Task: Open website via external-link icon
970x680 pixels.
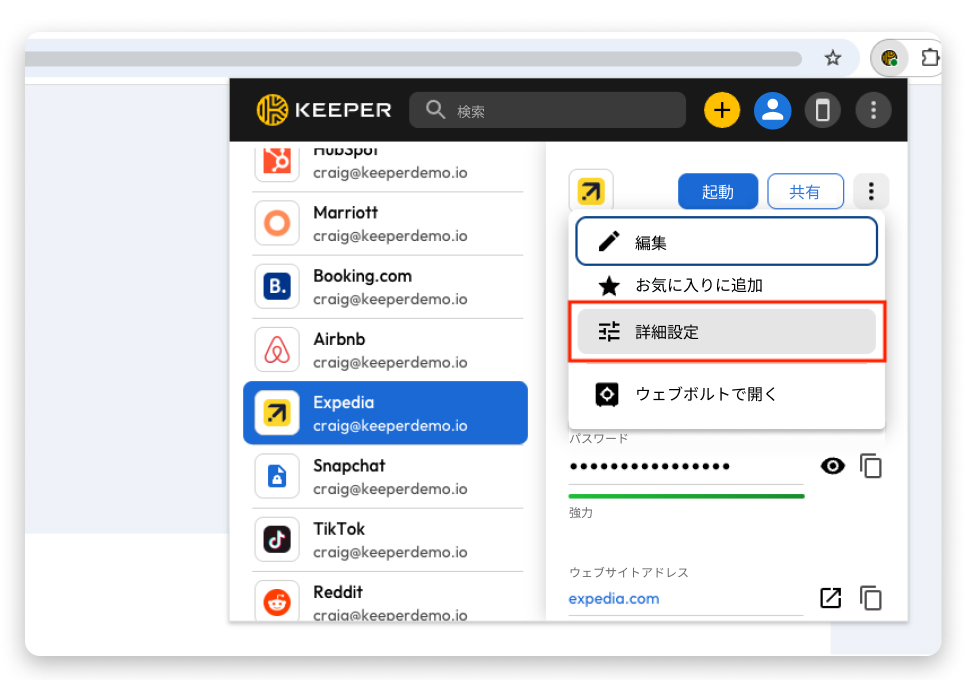Action: (x=830, y=598)
